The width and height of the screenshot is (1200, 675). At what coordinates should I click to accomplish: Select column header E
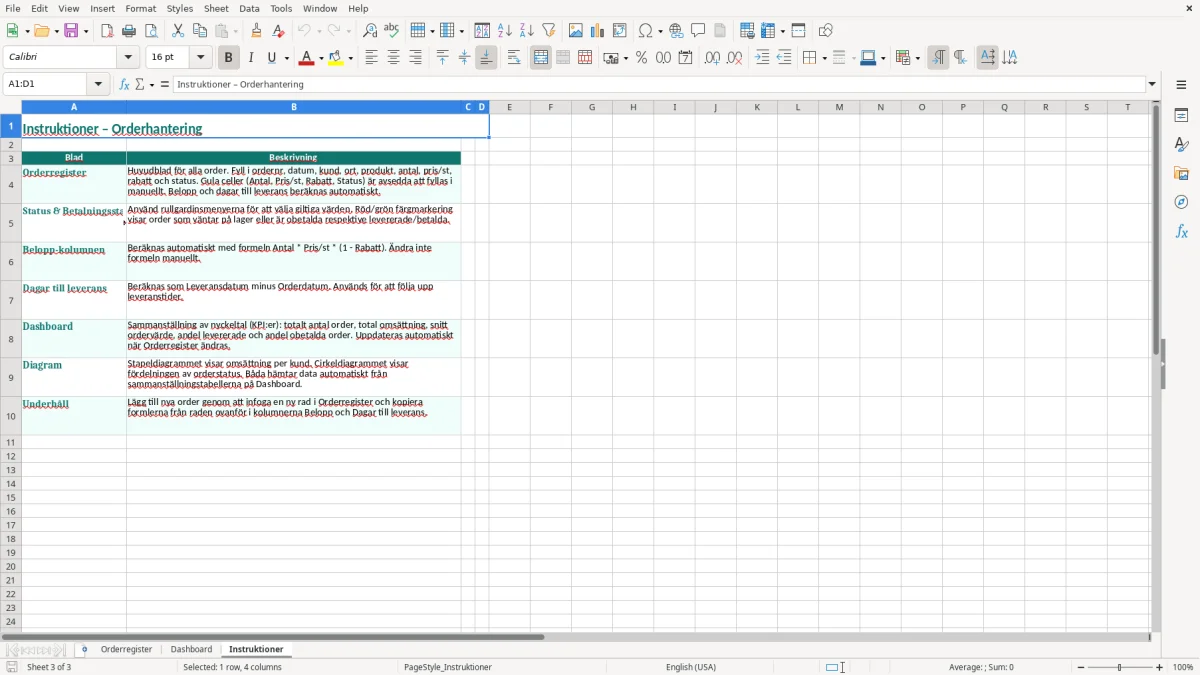[x=509, y=107]
